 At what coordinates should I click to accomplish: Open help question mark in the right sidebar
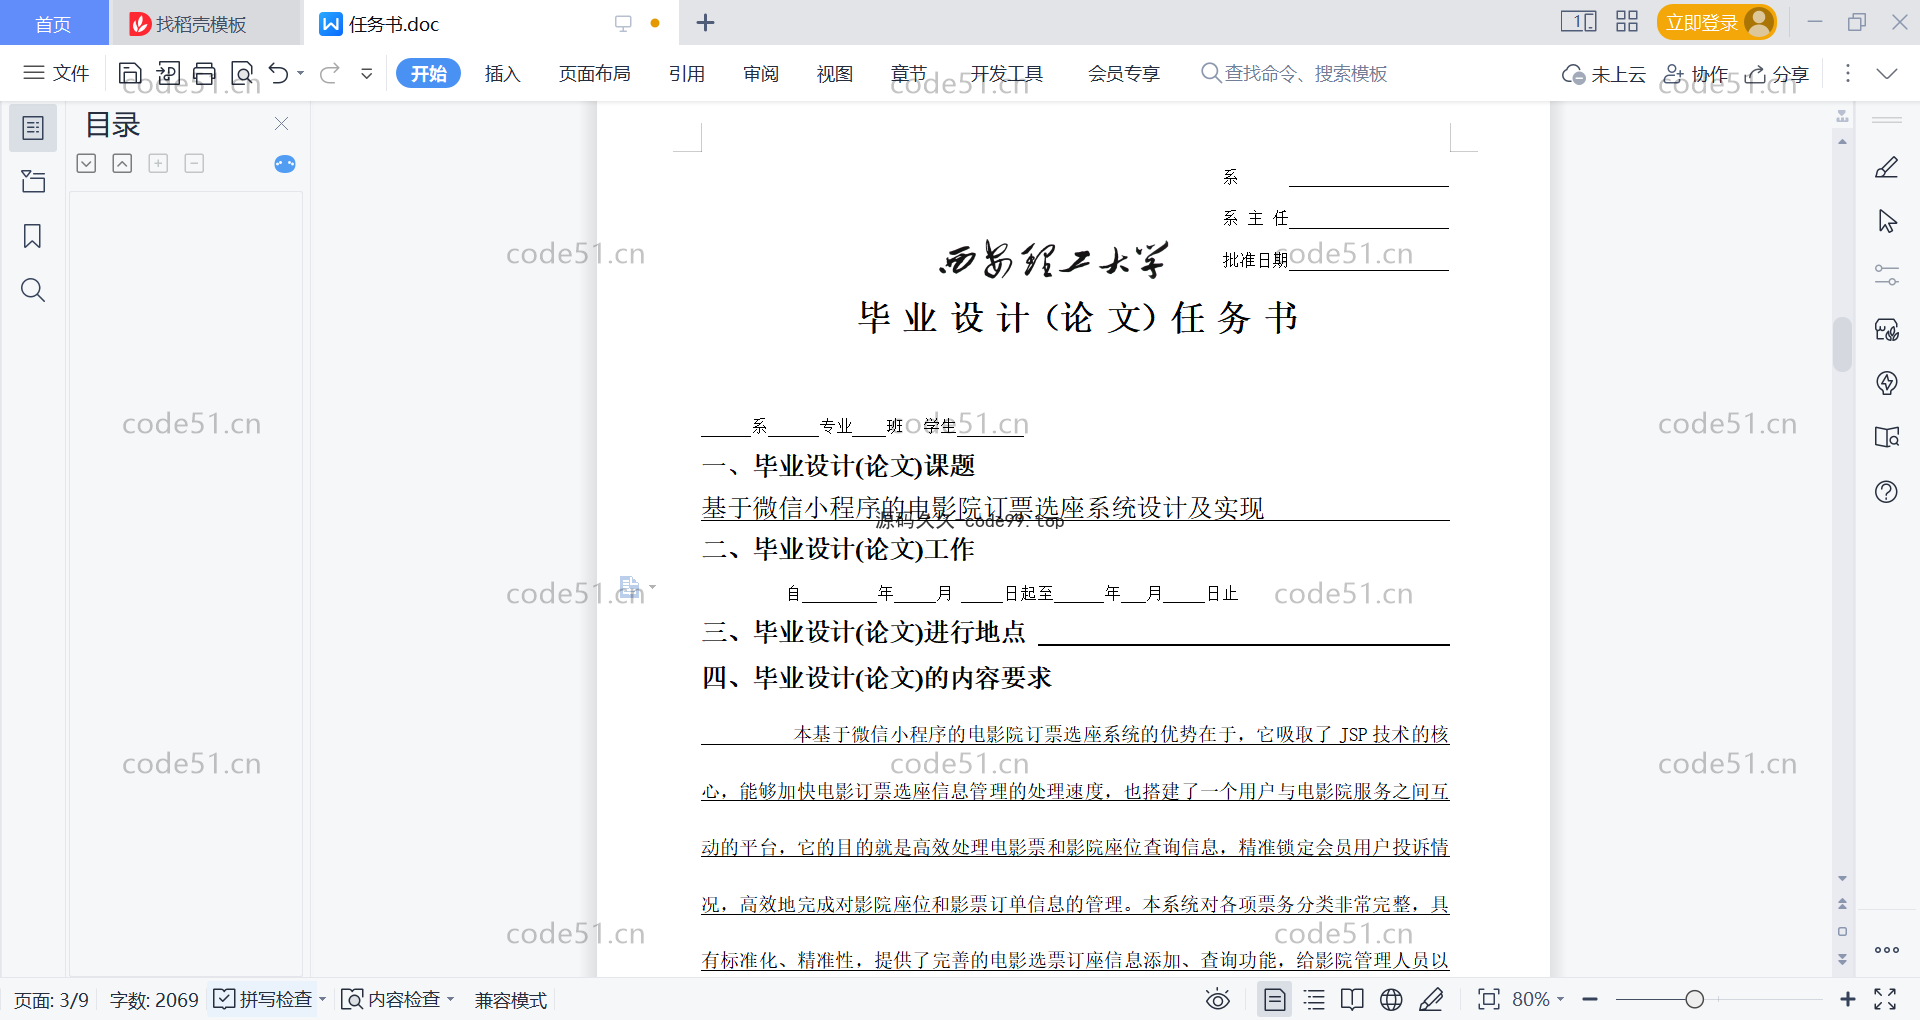(x=1887, y=492)
